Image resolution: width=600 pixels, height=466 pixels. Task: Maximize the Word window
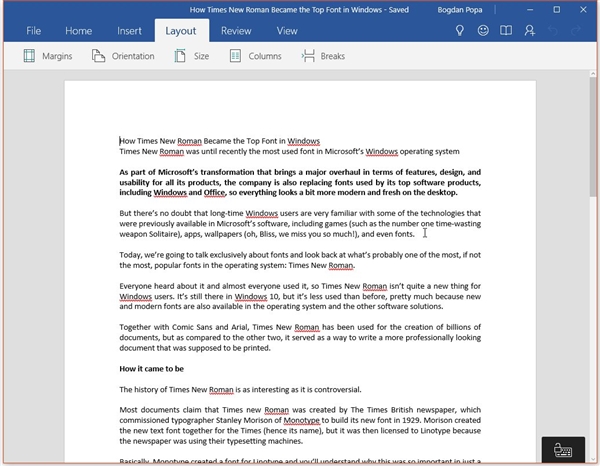tap(557, 10)
